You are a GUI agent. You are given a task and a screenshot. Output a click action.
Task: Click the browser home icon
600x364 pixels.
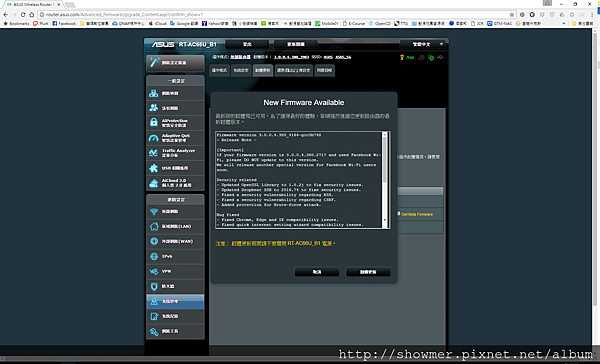tap(32, 15)
